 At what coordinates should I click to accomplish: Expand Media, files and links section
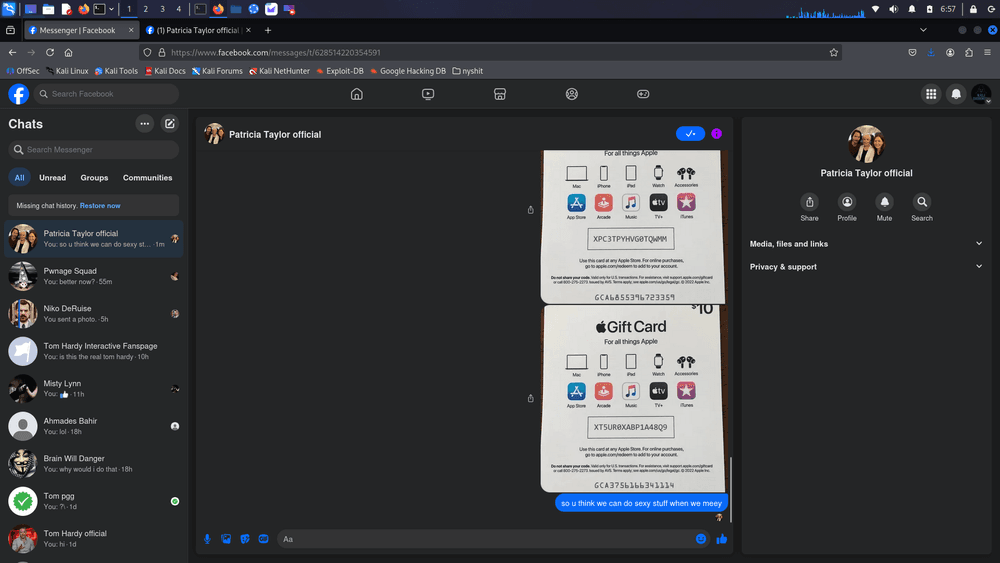pos(866,244)
